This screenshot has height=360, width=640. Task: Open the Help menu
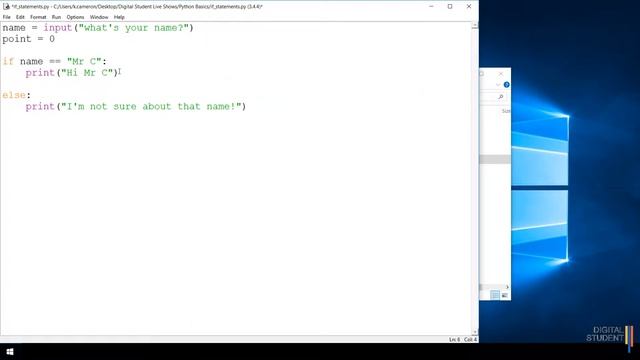click(119, 17)
